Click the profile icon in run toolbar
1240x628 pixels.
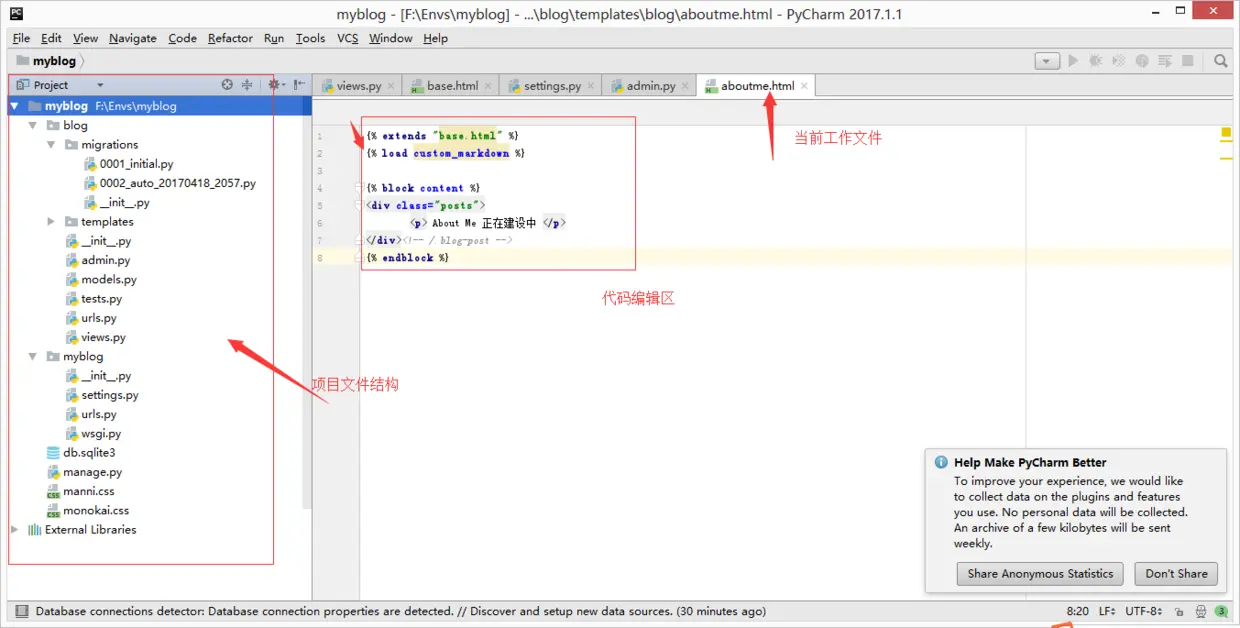click(1142, 61)
